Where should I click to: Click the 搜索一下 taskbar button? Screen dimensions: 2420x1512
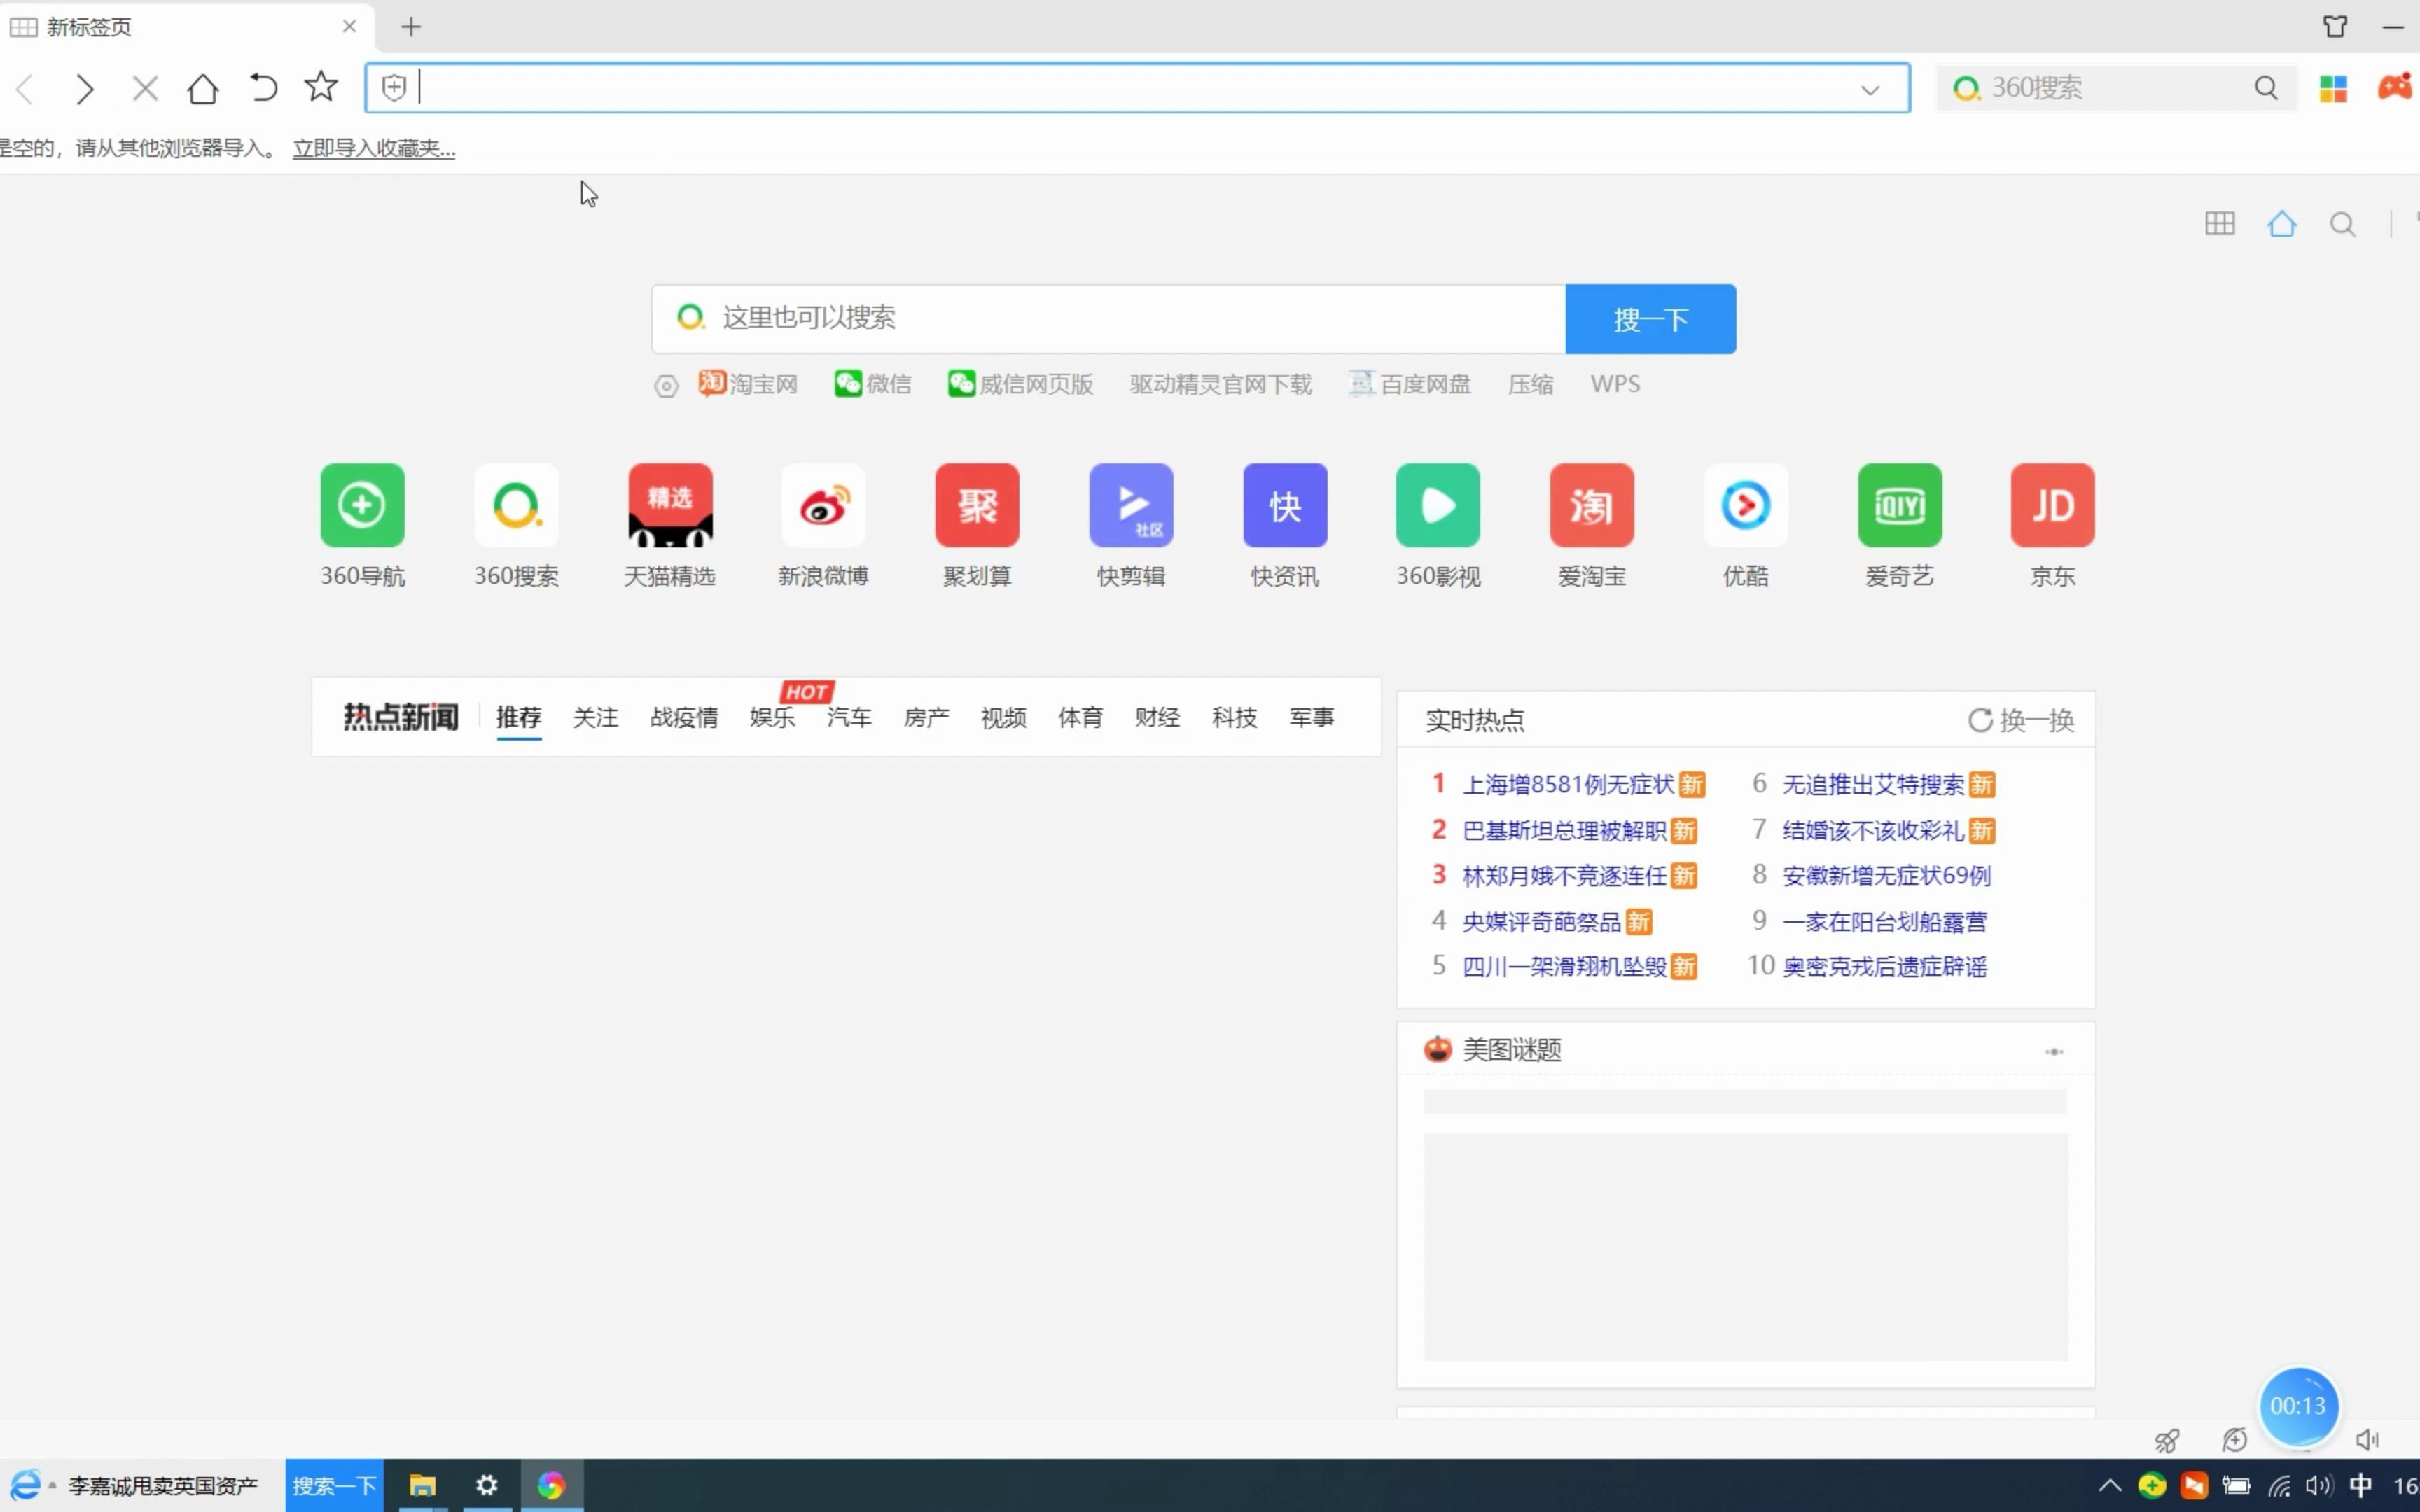[x=334, y=1486]
